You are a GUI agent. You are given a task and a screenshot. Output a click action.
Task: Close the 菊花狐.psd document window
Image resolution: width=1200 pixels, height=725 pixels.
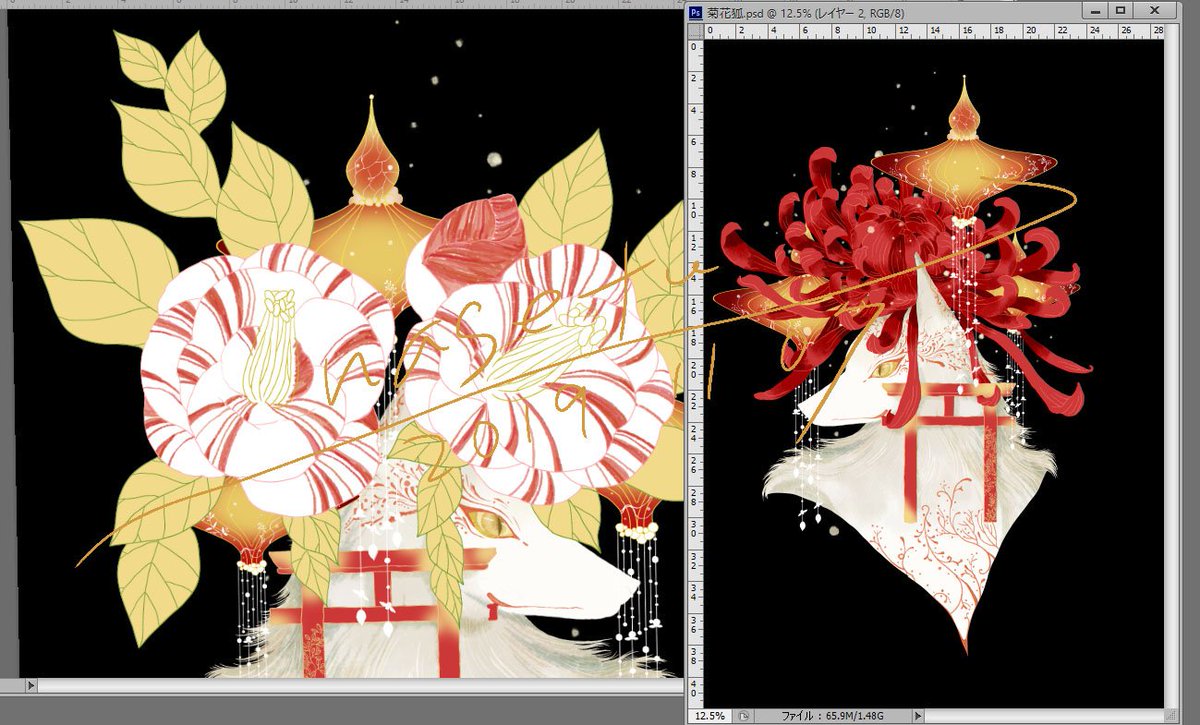[1157, 10]
